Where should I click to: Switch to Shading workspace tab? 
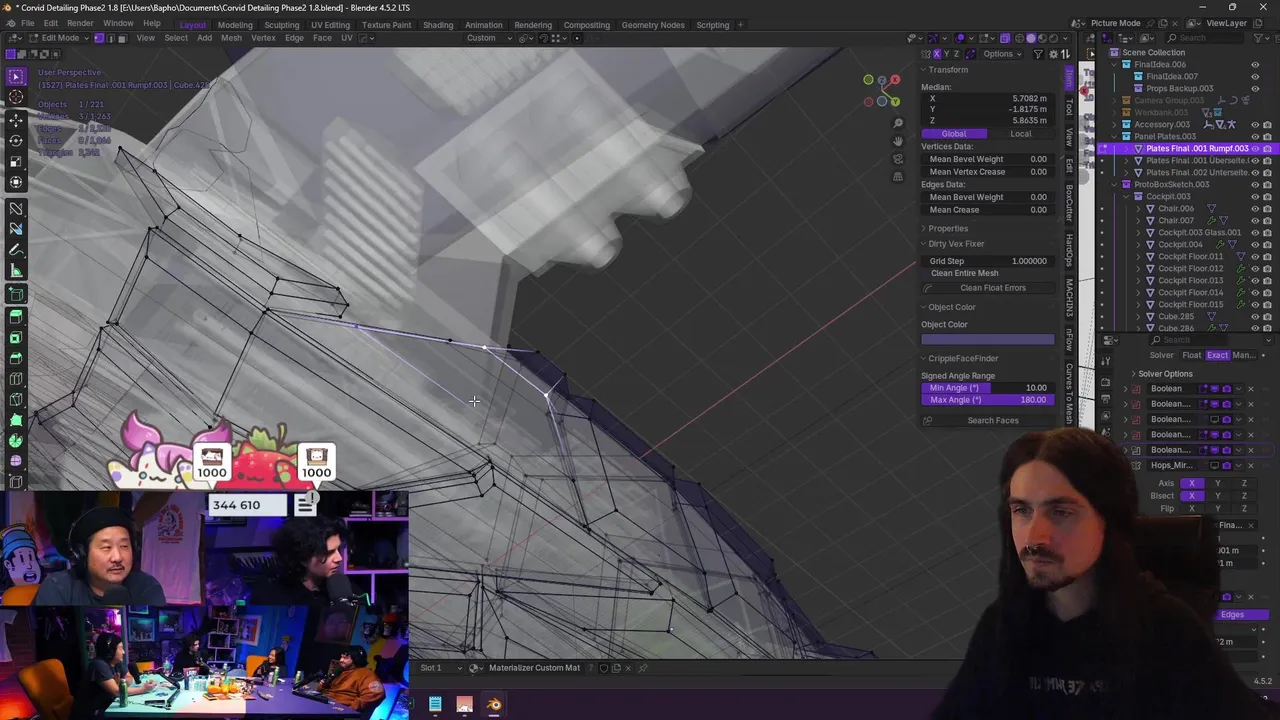438,25
